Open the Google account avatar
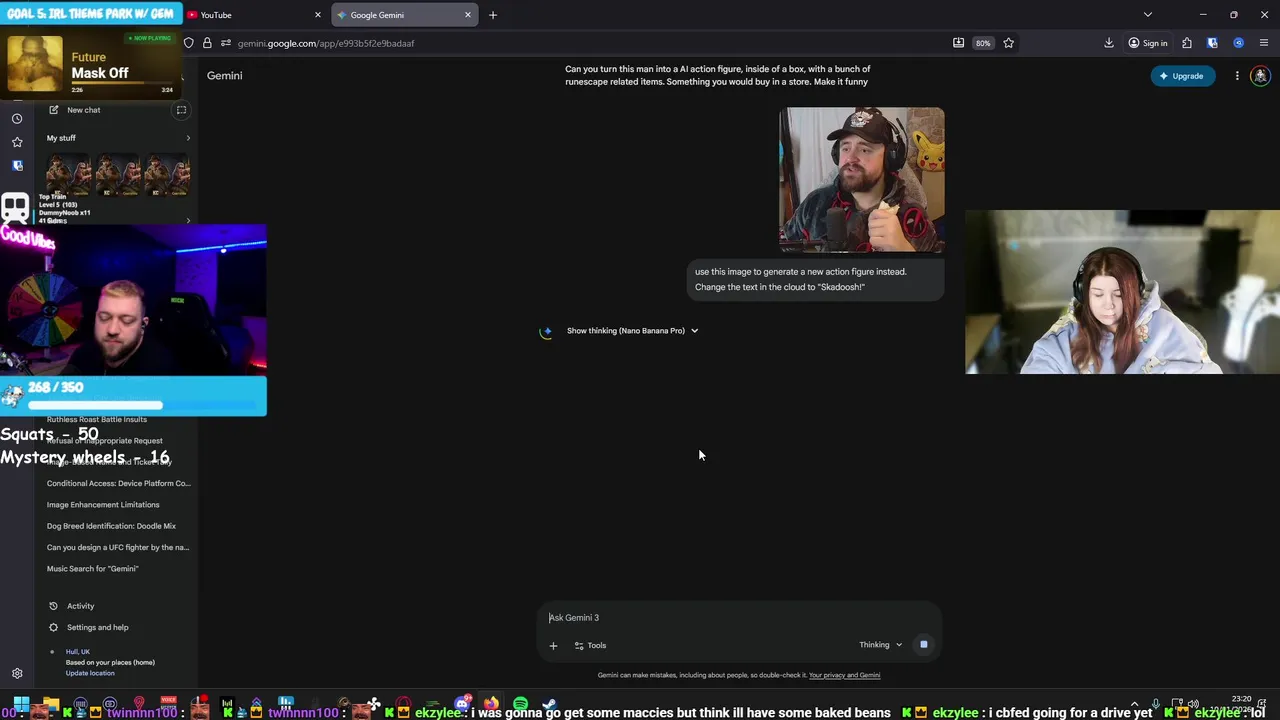The height and width of the screenshot is (720, 1280). [1260, 76]
